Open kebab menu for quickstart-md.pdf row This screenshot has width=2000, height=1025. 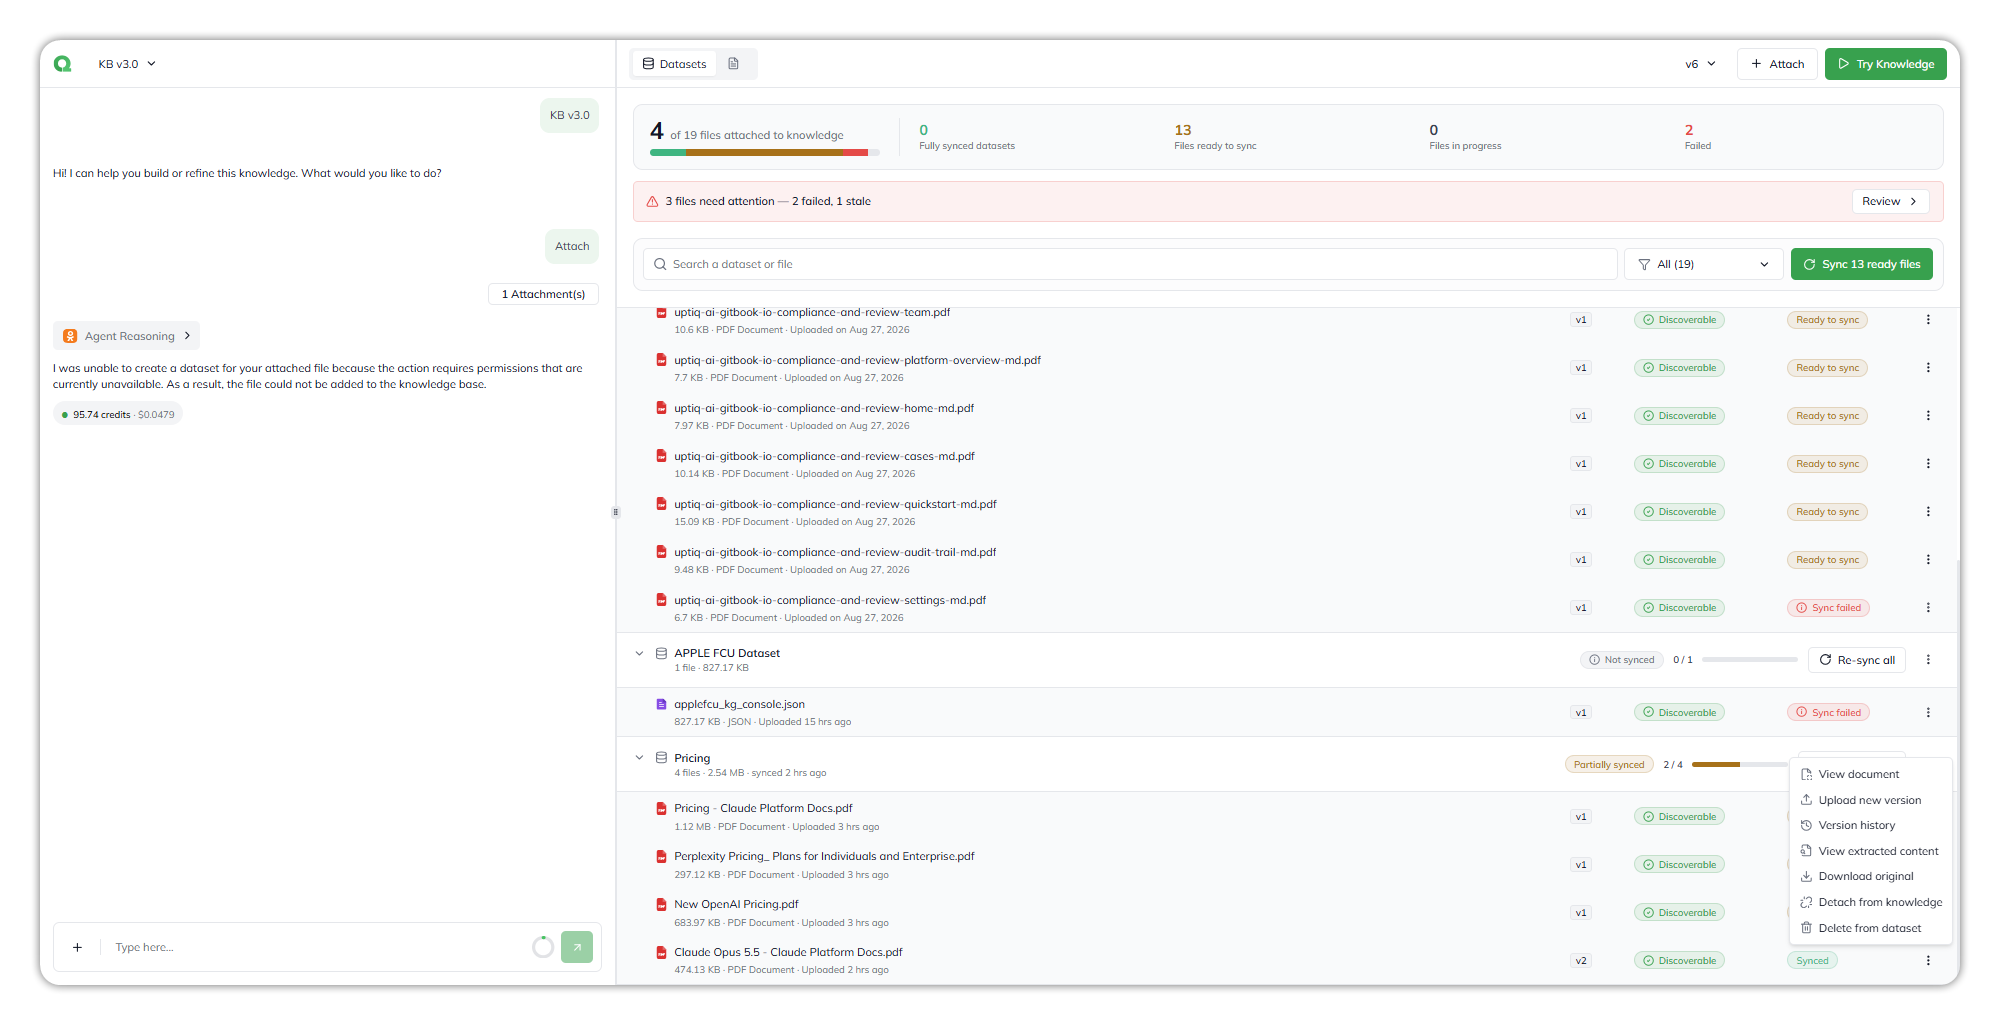(1928, 512)
